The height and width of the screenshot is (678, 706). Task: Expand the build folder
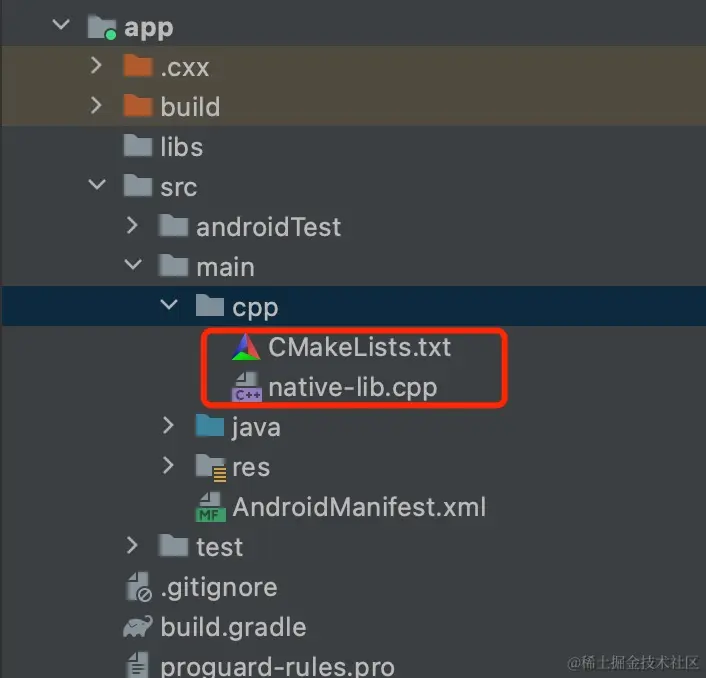pos(96,105)
